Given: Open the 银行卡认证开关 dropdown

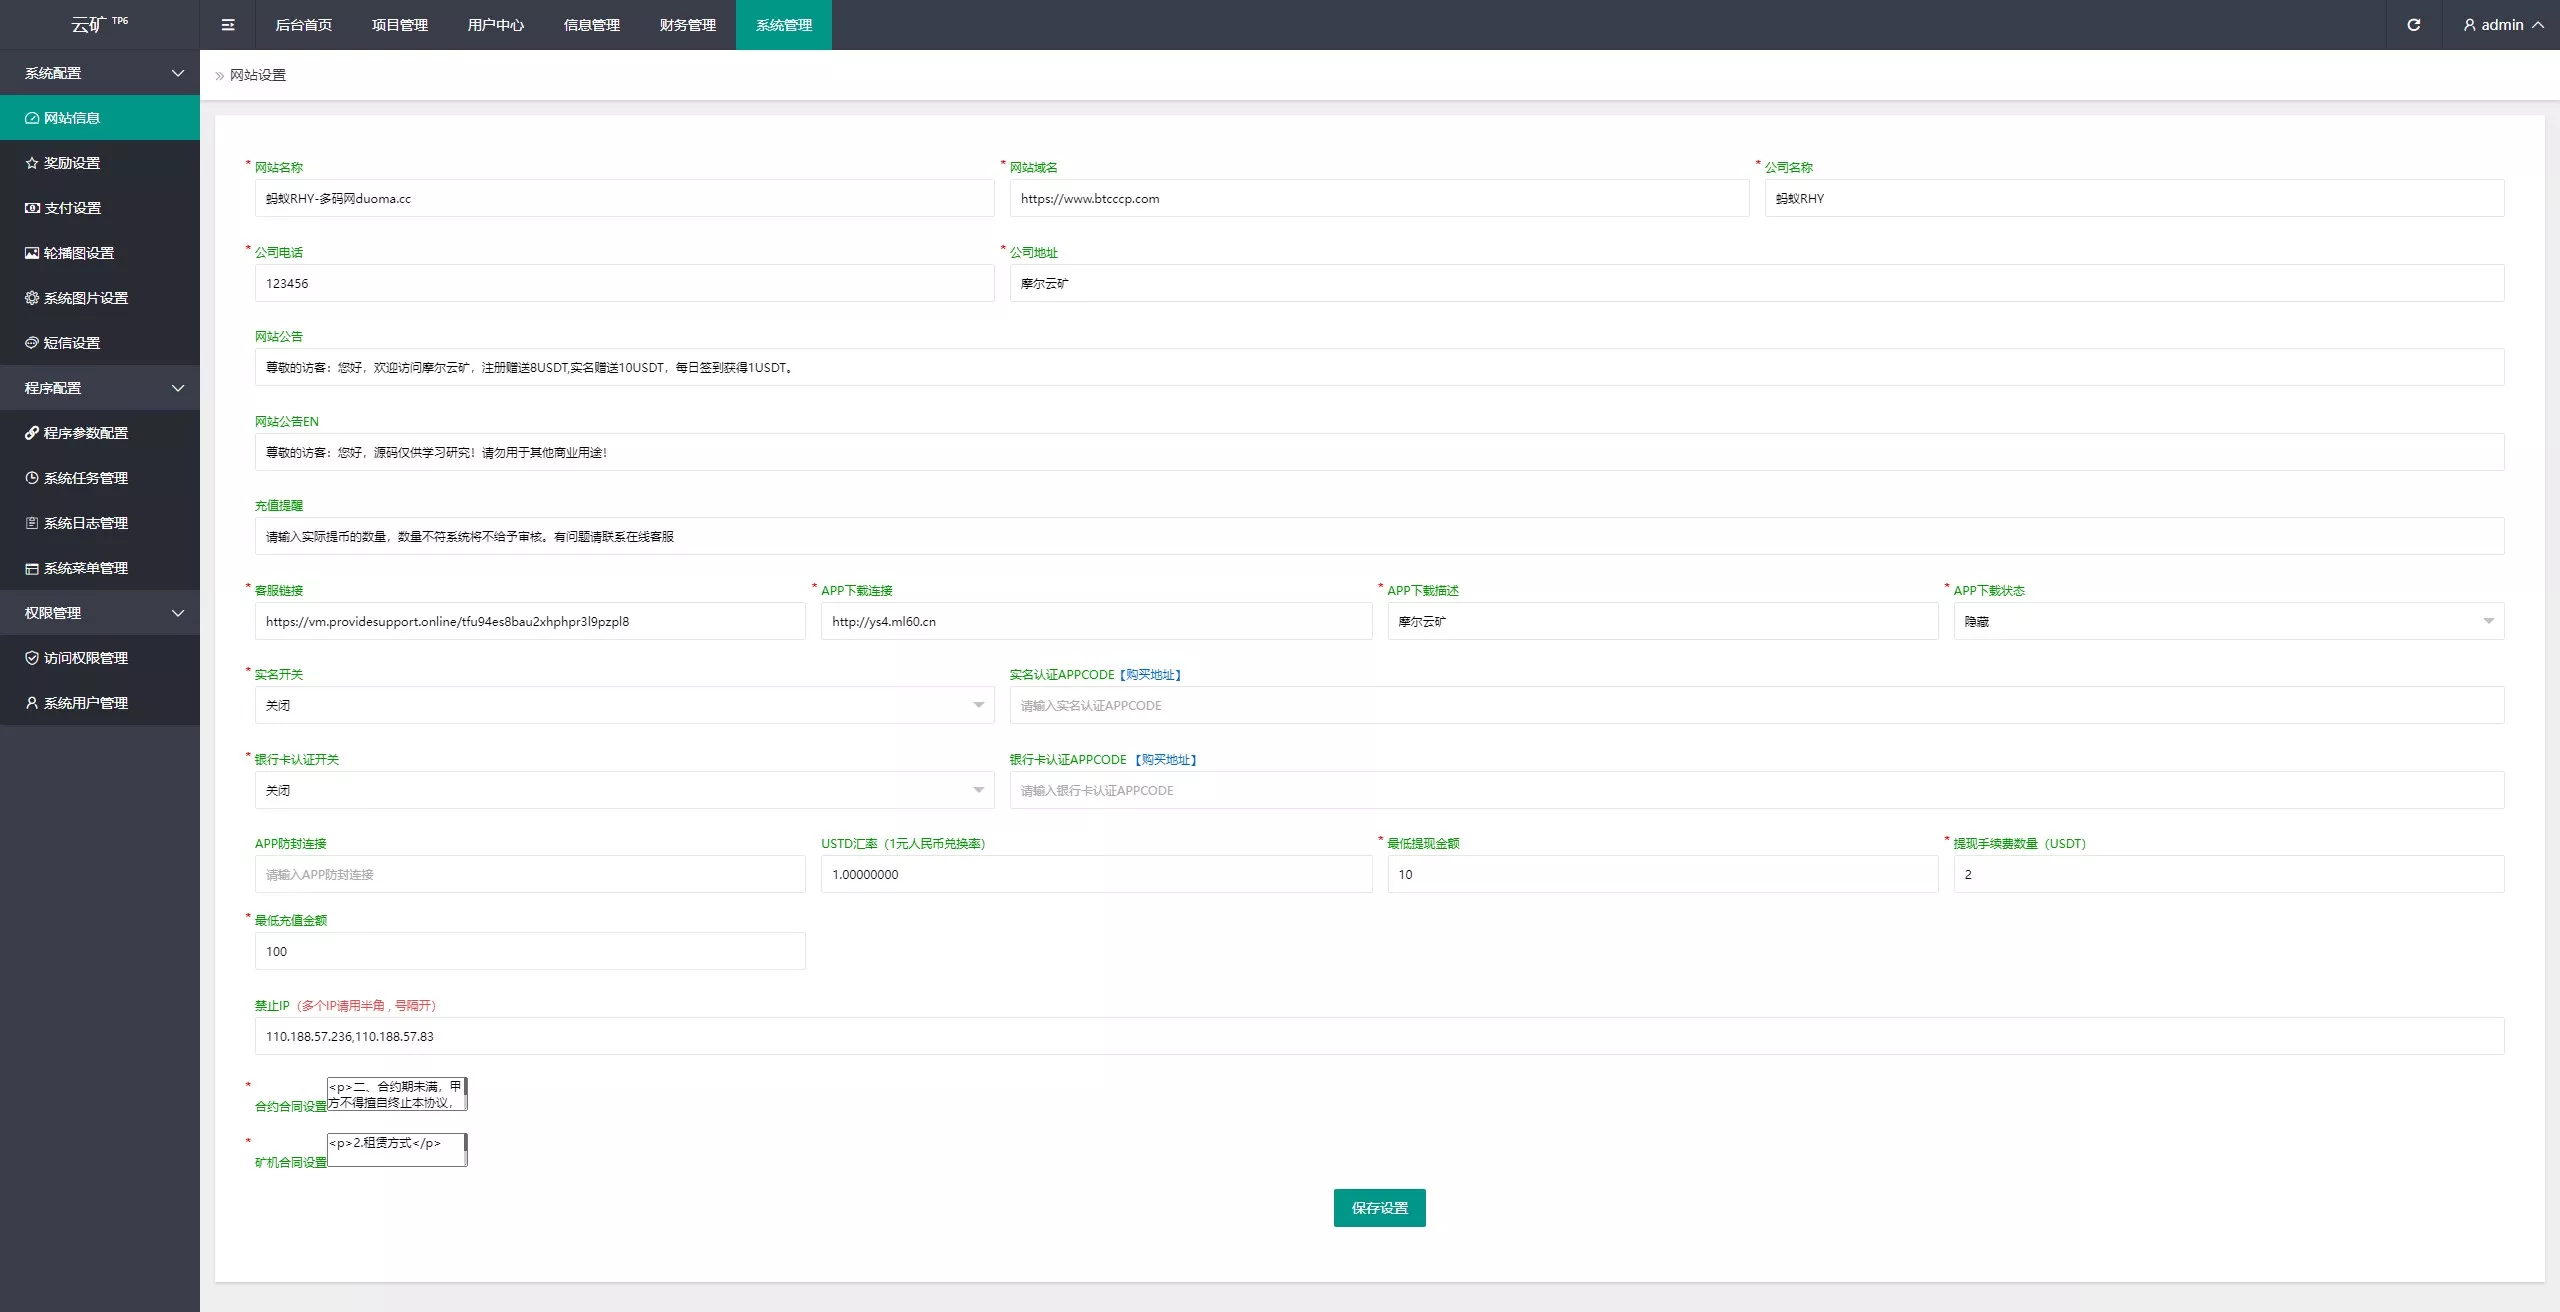Looking at the screenshot, I should coord(624,790).
